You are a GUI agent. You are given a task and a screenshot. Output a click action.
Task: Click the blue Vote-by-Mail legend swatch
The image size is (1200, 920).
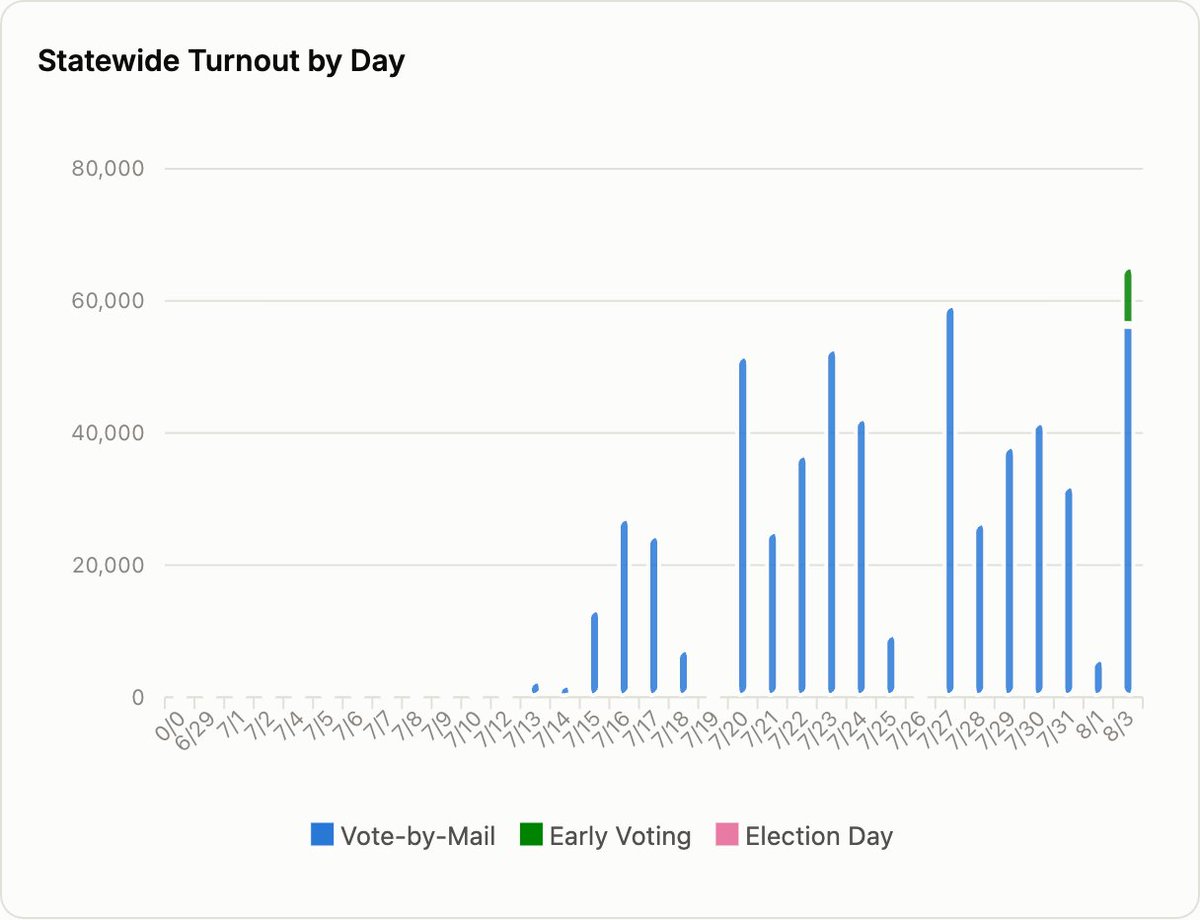click(321, 836)
